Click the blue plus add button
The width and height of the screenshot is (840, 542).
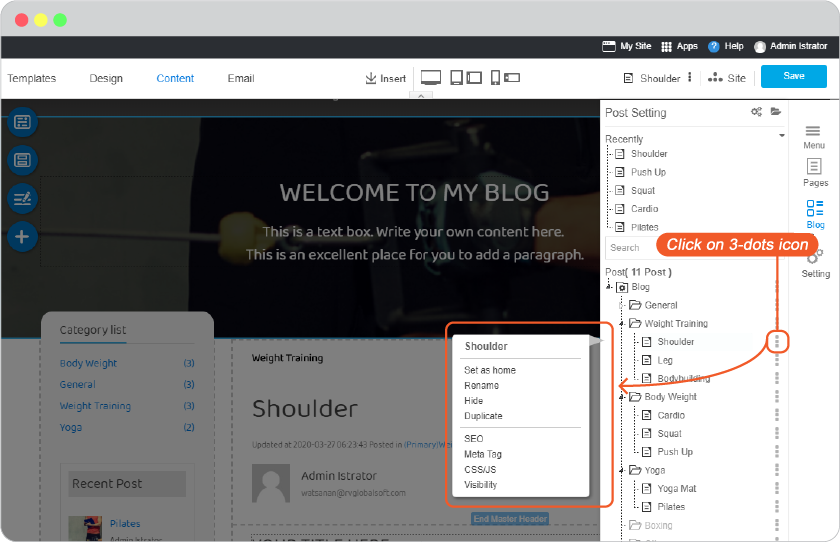(22, 236)
